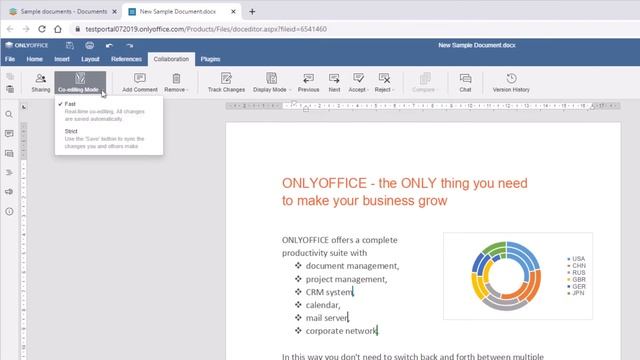This screenshot has height=360, width=640.
Task: Reload the page
Action: [x=42, y=29]
